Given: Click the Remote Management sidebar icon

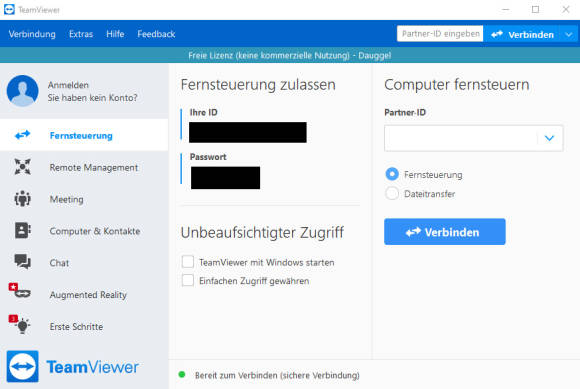Looking at the screenshot, I should click(23, 167).
